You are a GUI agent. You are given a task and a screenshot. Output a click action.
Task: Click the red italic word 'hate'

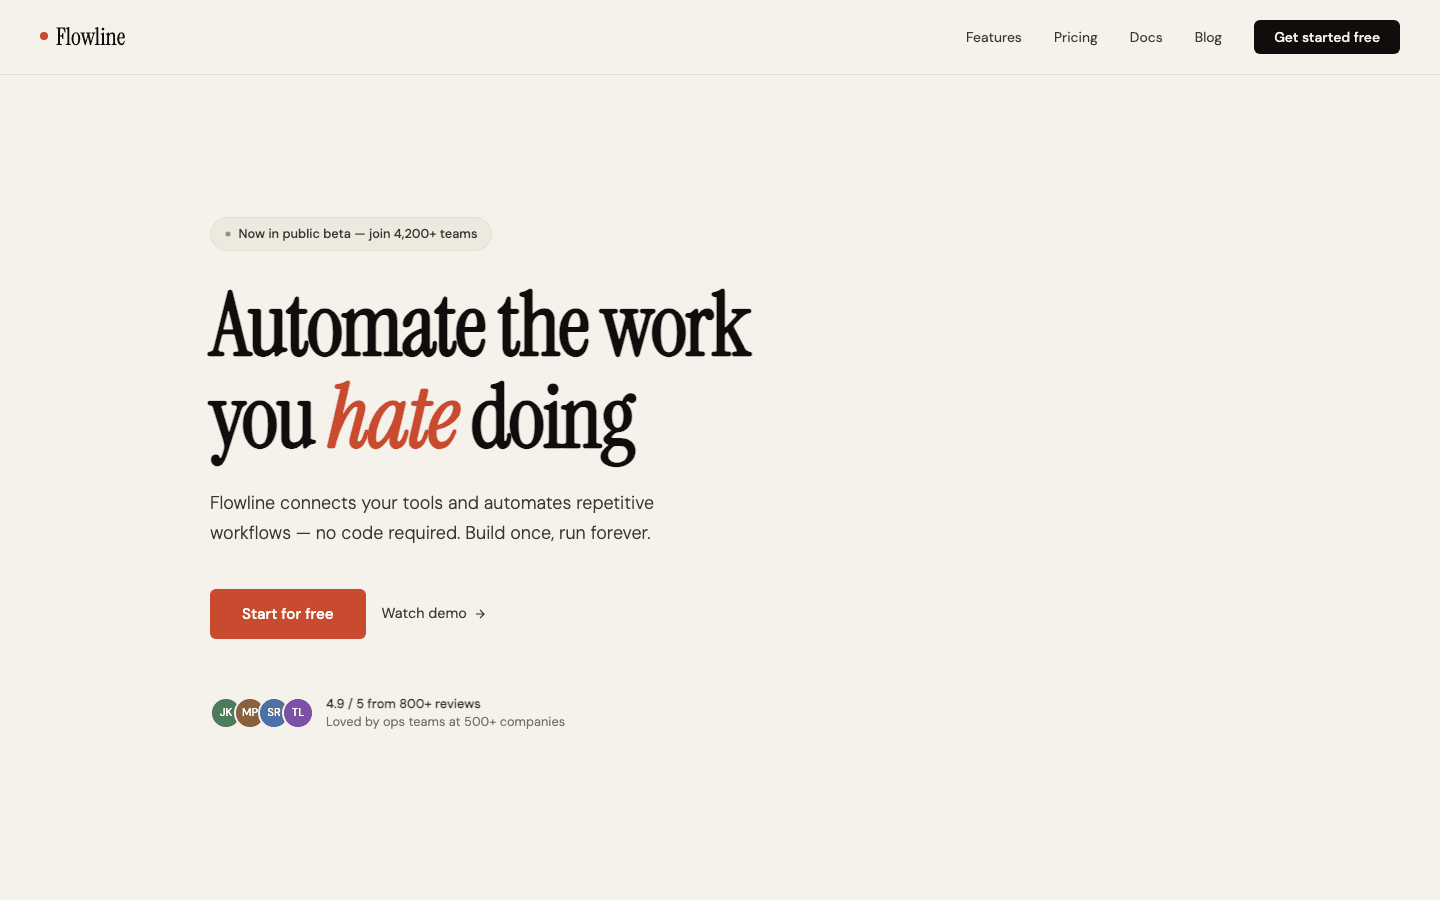tap(394, 417)
